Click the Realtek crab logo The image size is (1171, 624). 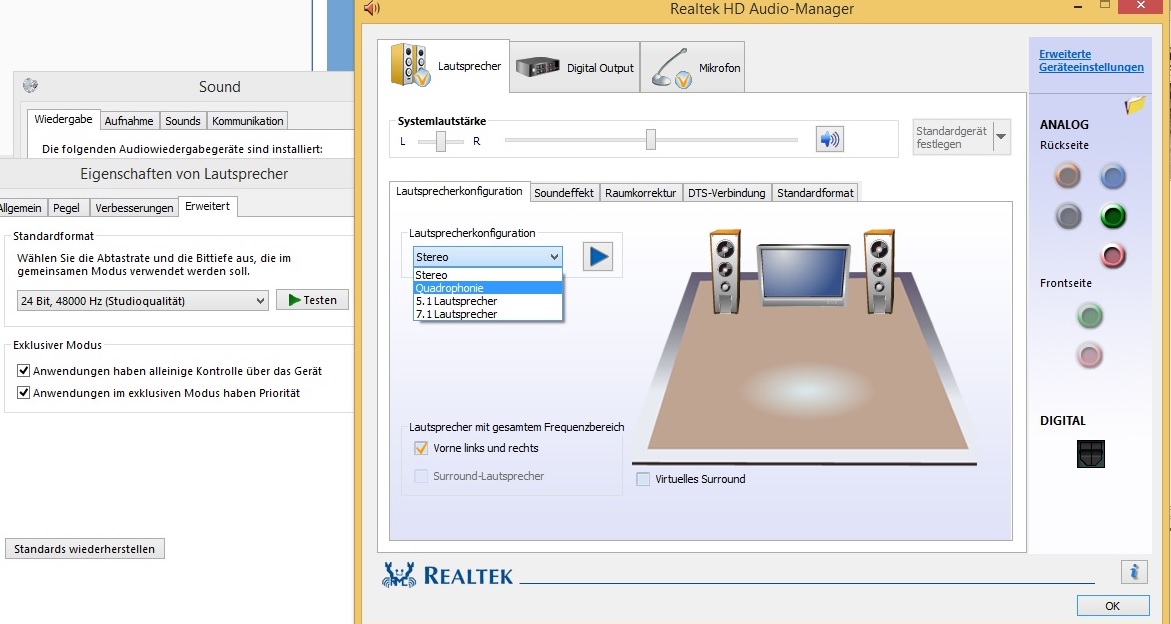coord(399,575)
